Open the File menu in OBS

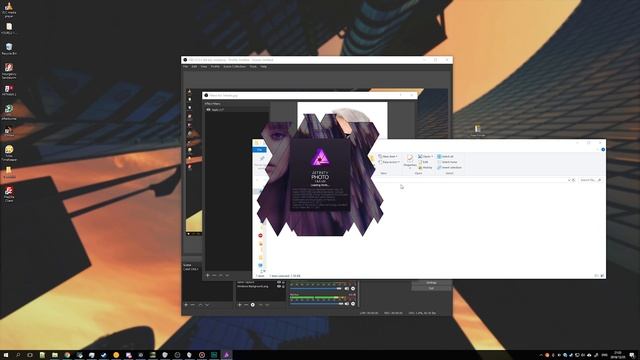[185, 67]
